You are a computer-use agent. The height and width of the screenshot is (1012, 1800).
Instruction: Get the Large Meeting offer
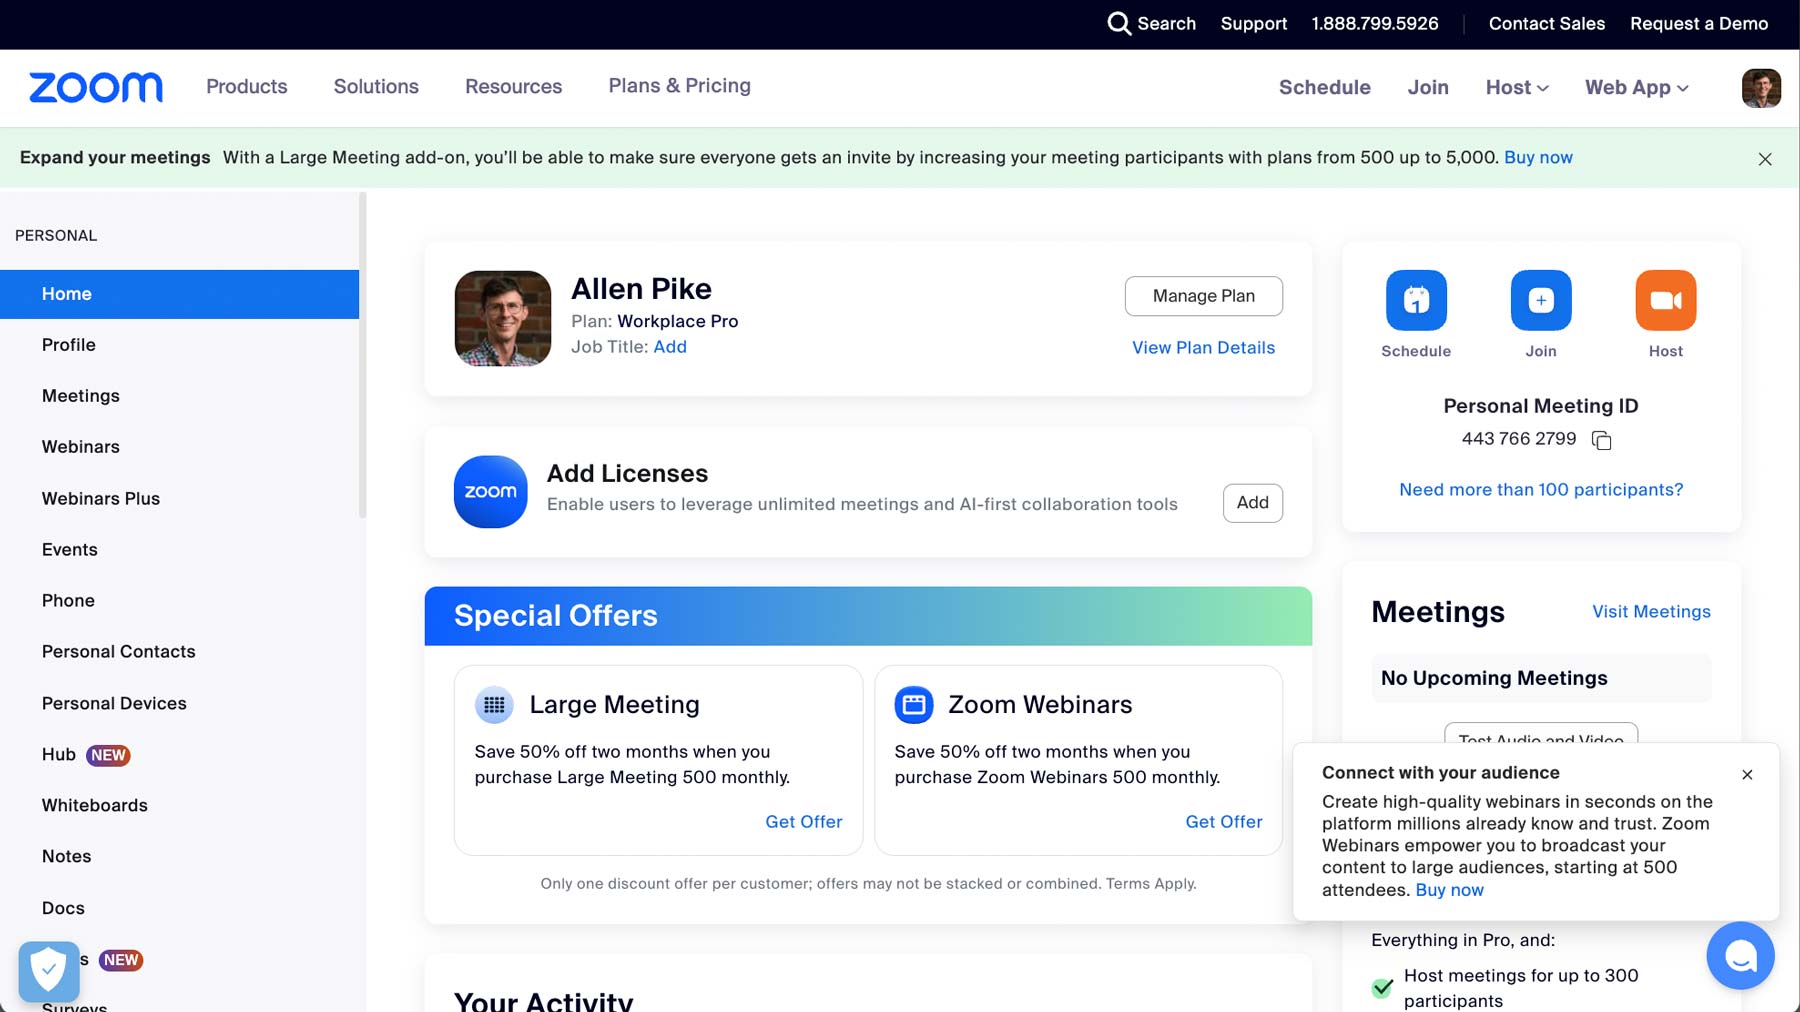(803, 822)
